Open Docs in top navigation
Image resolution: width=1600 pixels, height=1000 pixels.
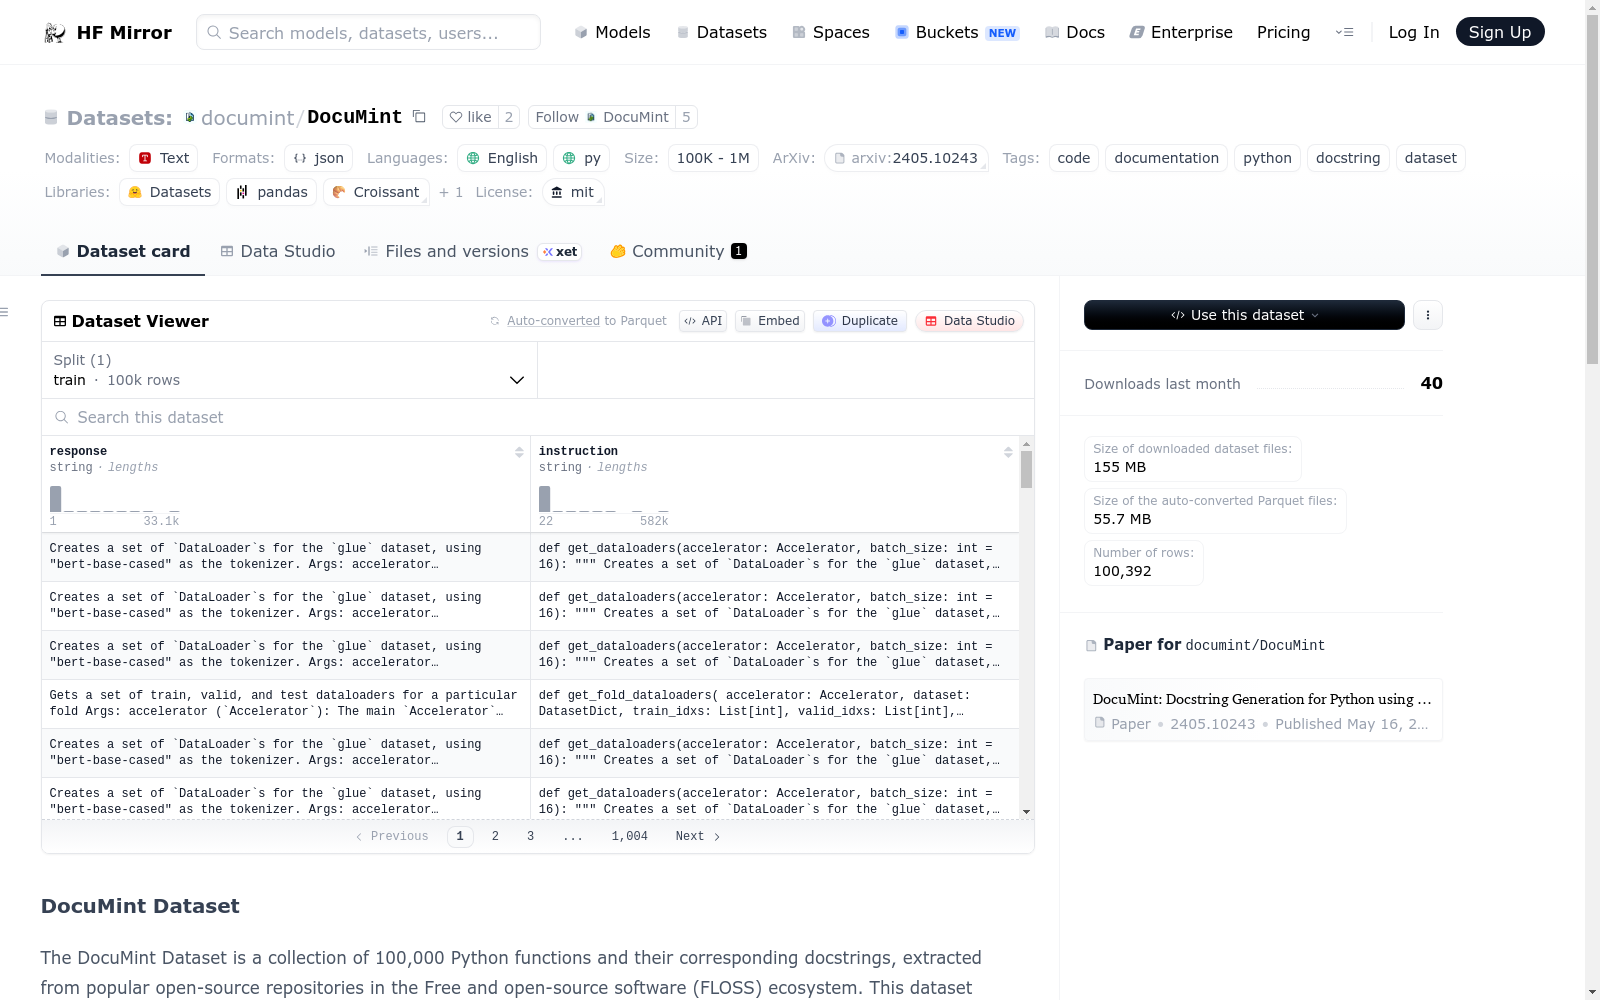(1075, 32)
